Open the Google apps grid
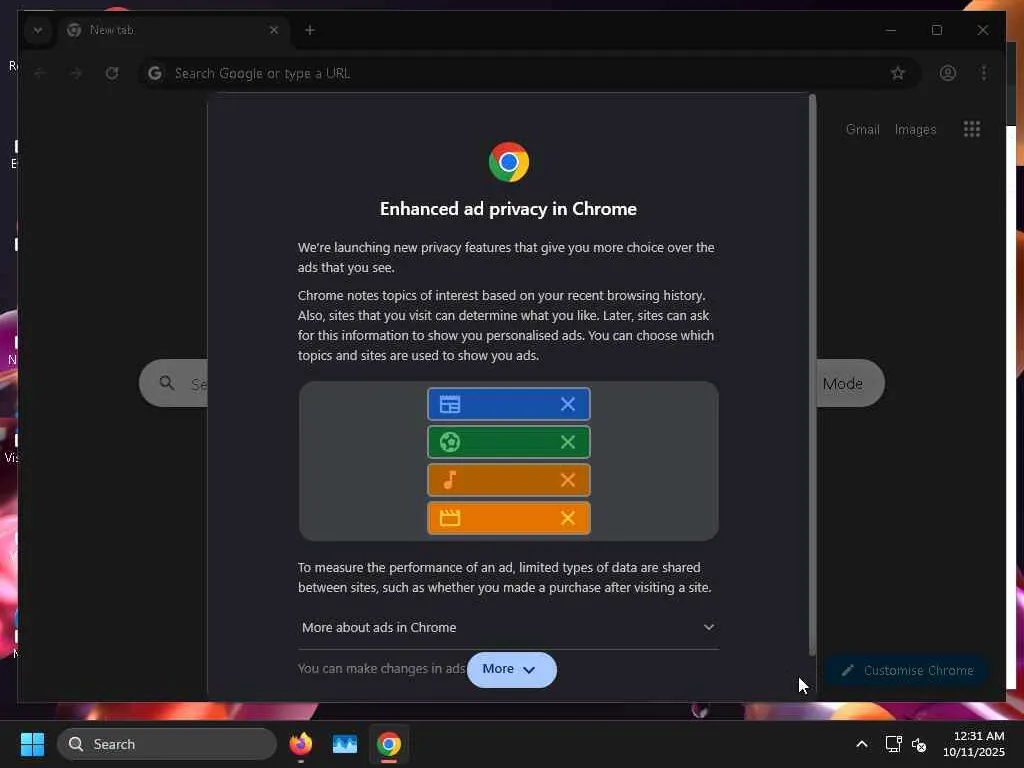This screenshot has height=768, width=1024. pyautogui.click(x=972, y=129)
